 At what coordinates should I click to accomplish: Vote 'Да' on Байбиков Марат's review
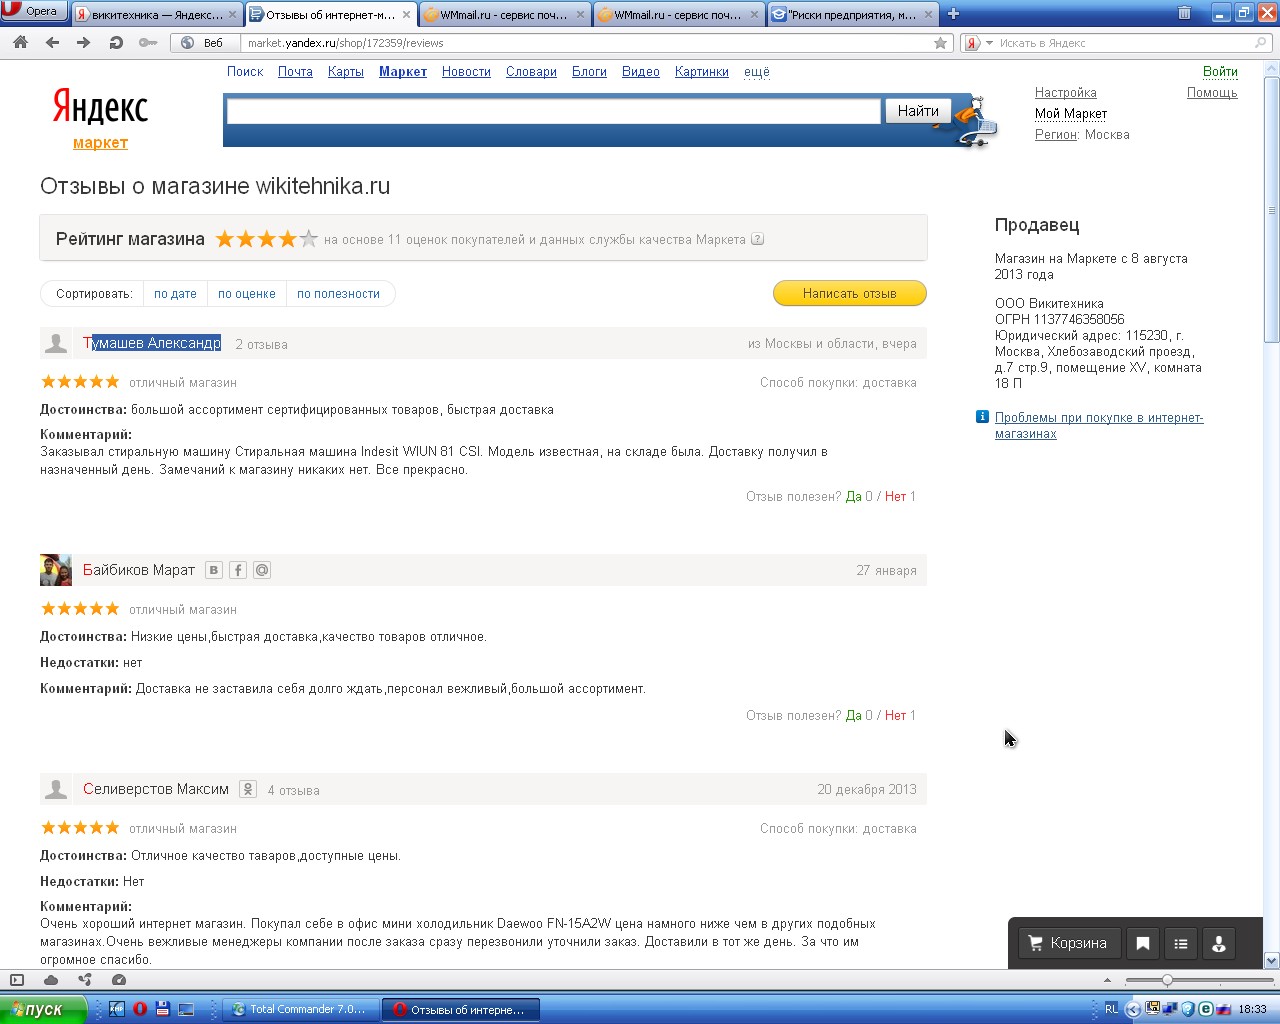(853, 716)
